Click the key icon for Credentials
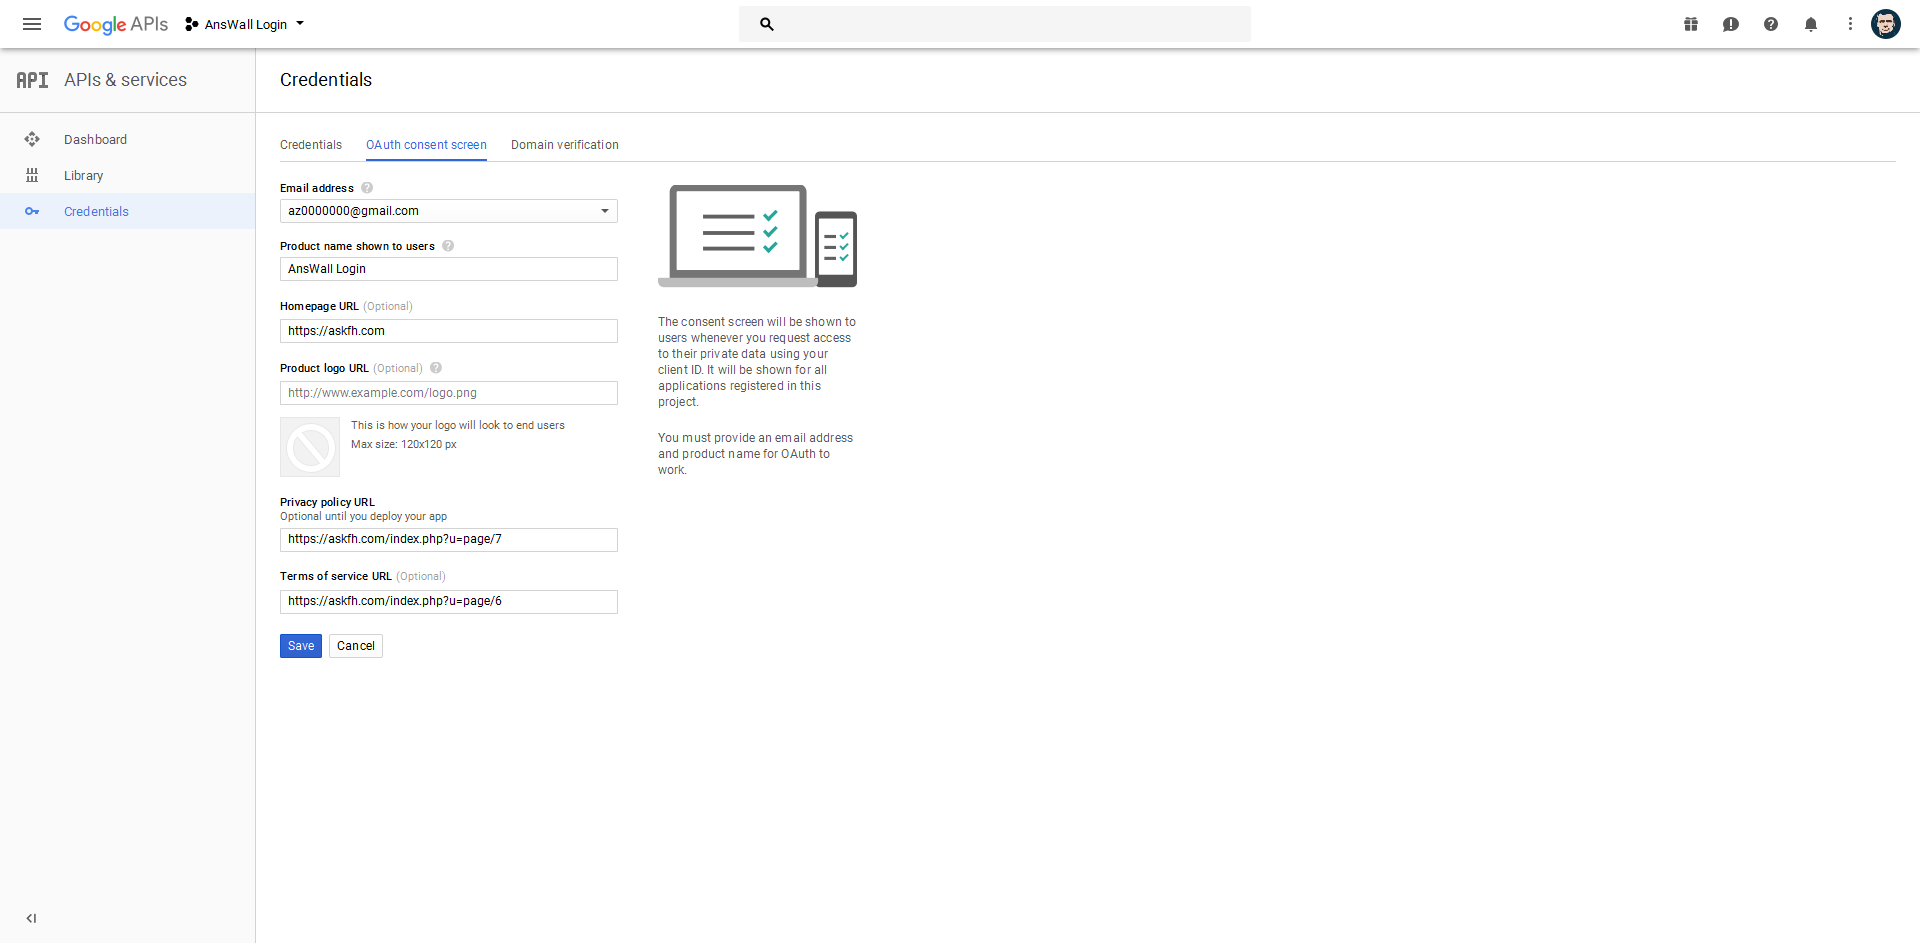1920x943 pixels. [32, 211]
